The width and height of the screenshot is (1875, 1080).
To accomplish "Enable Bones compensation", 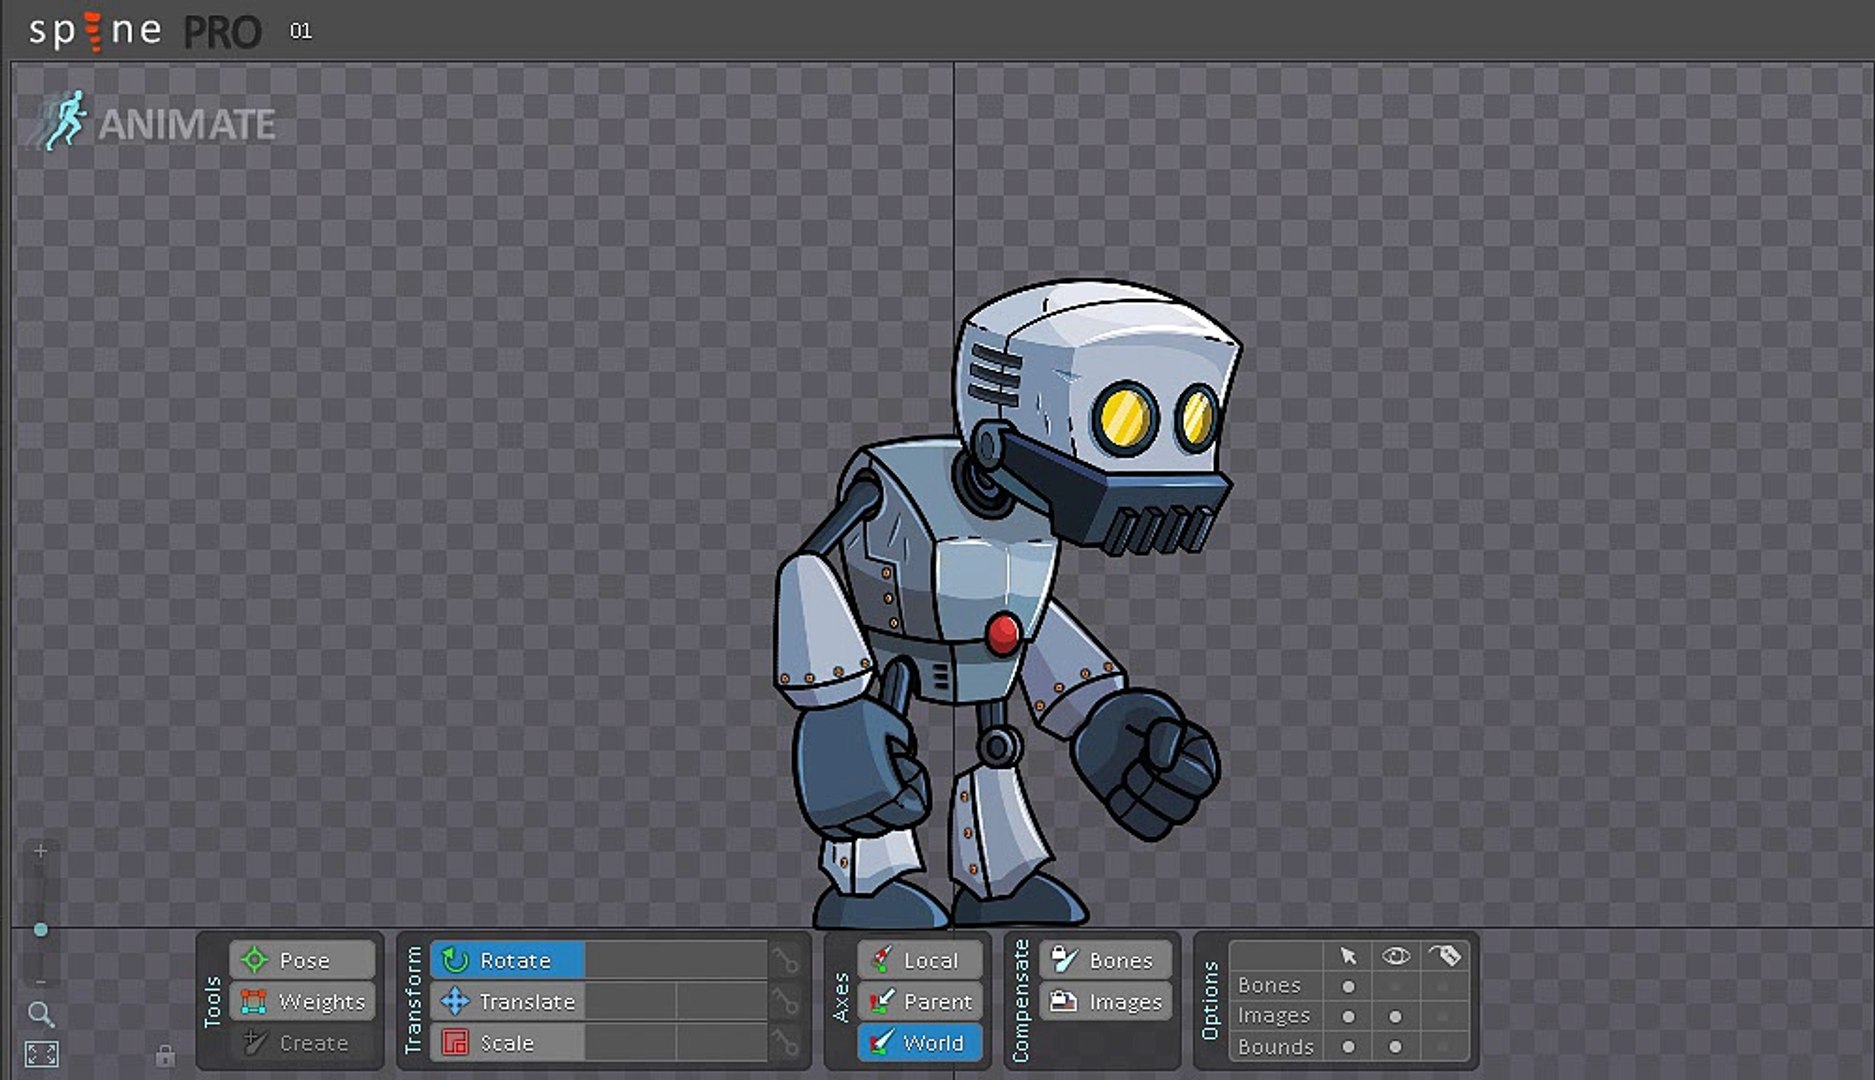I will (x=1105, y=960).
